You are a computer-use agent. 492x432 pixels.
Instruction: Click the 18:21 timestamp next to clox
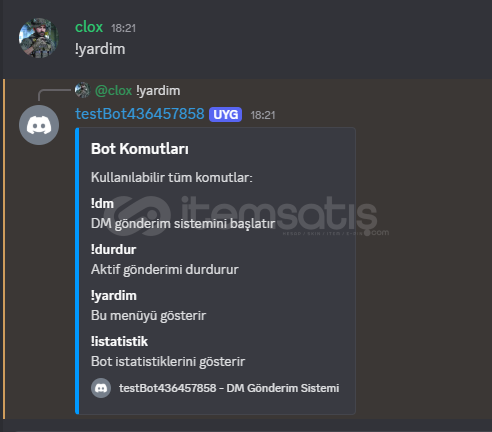pos(123,28)
